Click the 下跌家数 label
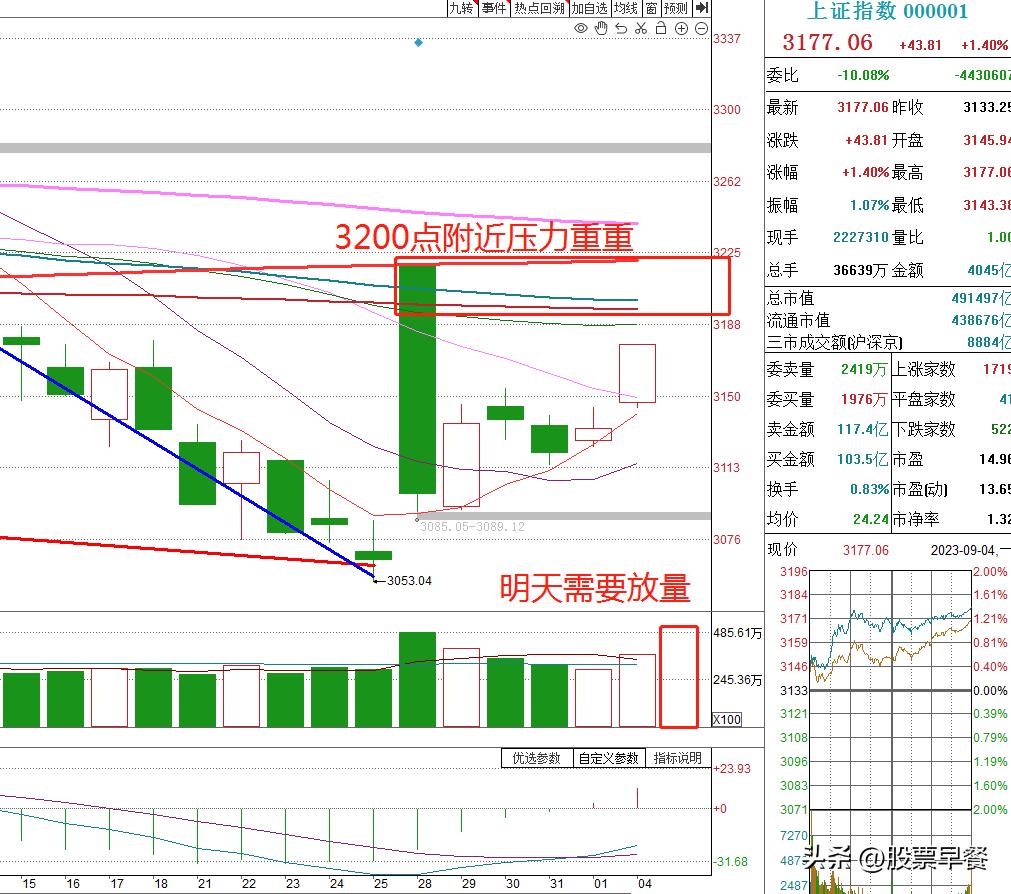1011x894 pixels. pos(923,429)
